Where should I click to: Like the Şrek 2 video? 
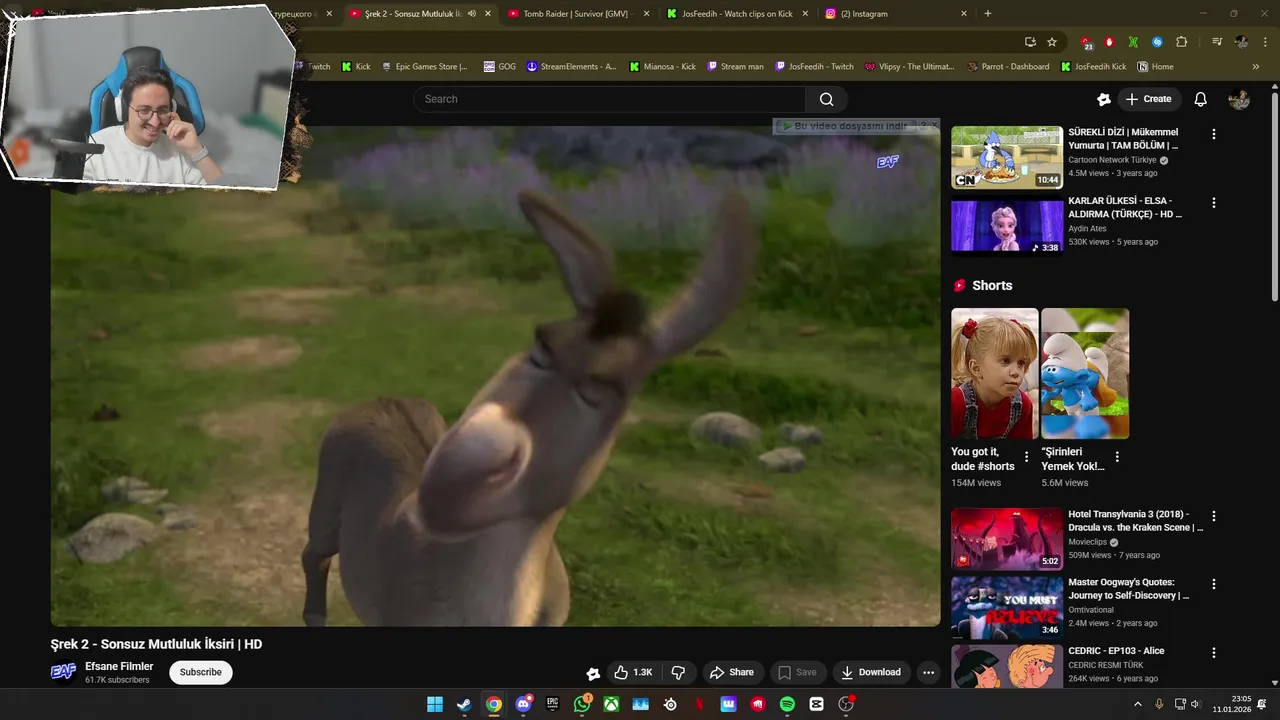(x=633, y=672)
